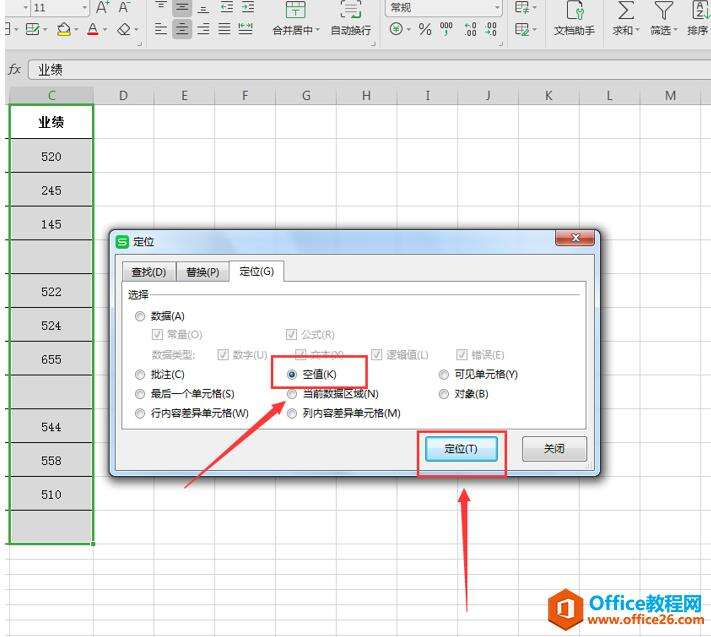The width and height of the screenshot is (711, 637).
Task: Click the Merge and Center (合并居中) icon
Action: coord(296,10)
